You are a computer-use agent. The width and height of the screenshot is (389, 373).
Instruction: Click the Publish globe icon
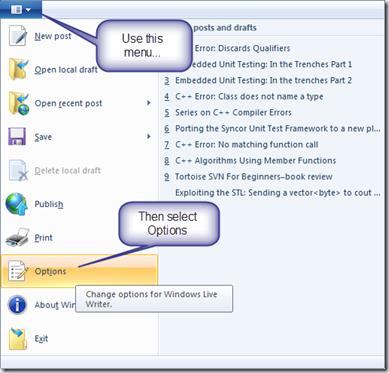click(x=17, y=204)
